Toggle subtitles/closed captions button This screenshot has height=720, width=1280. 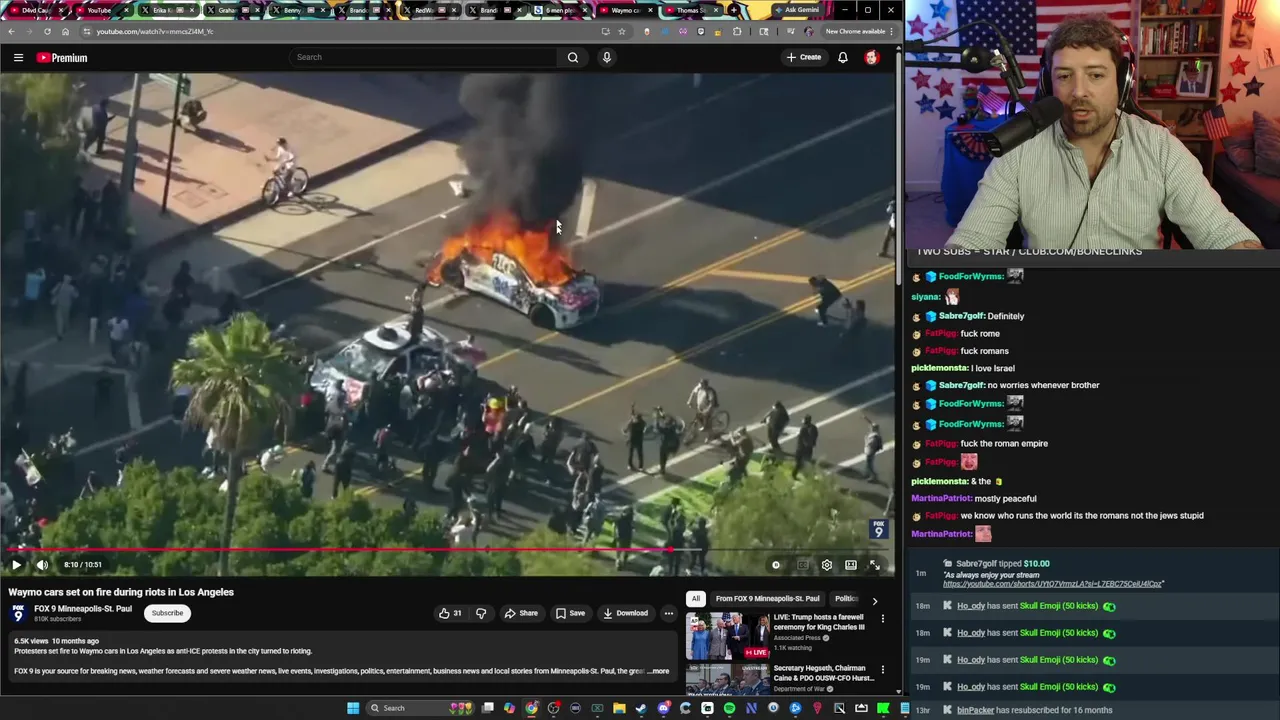coord(802,565)
